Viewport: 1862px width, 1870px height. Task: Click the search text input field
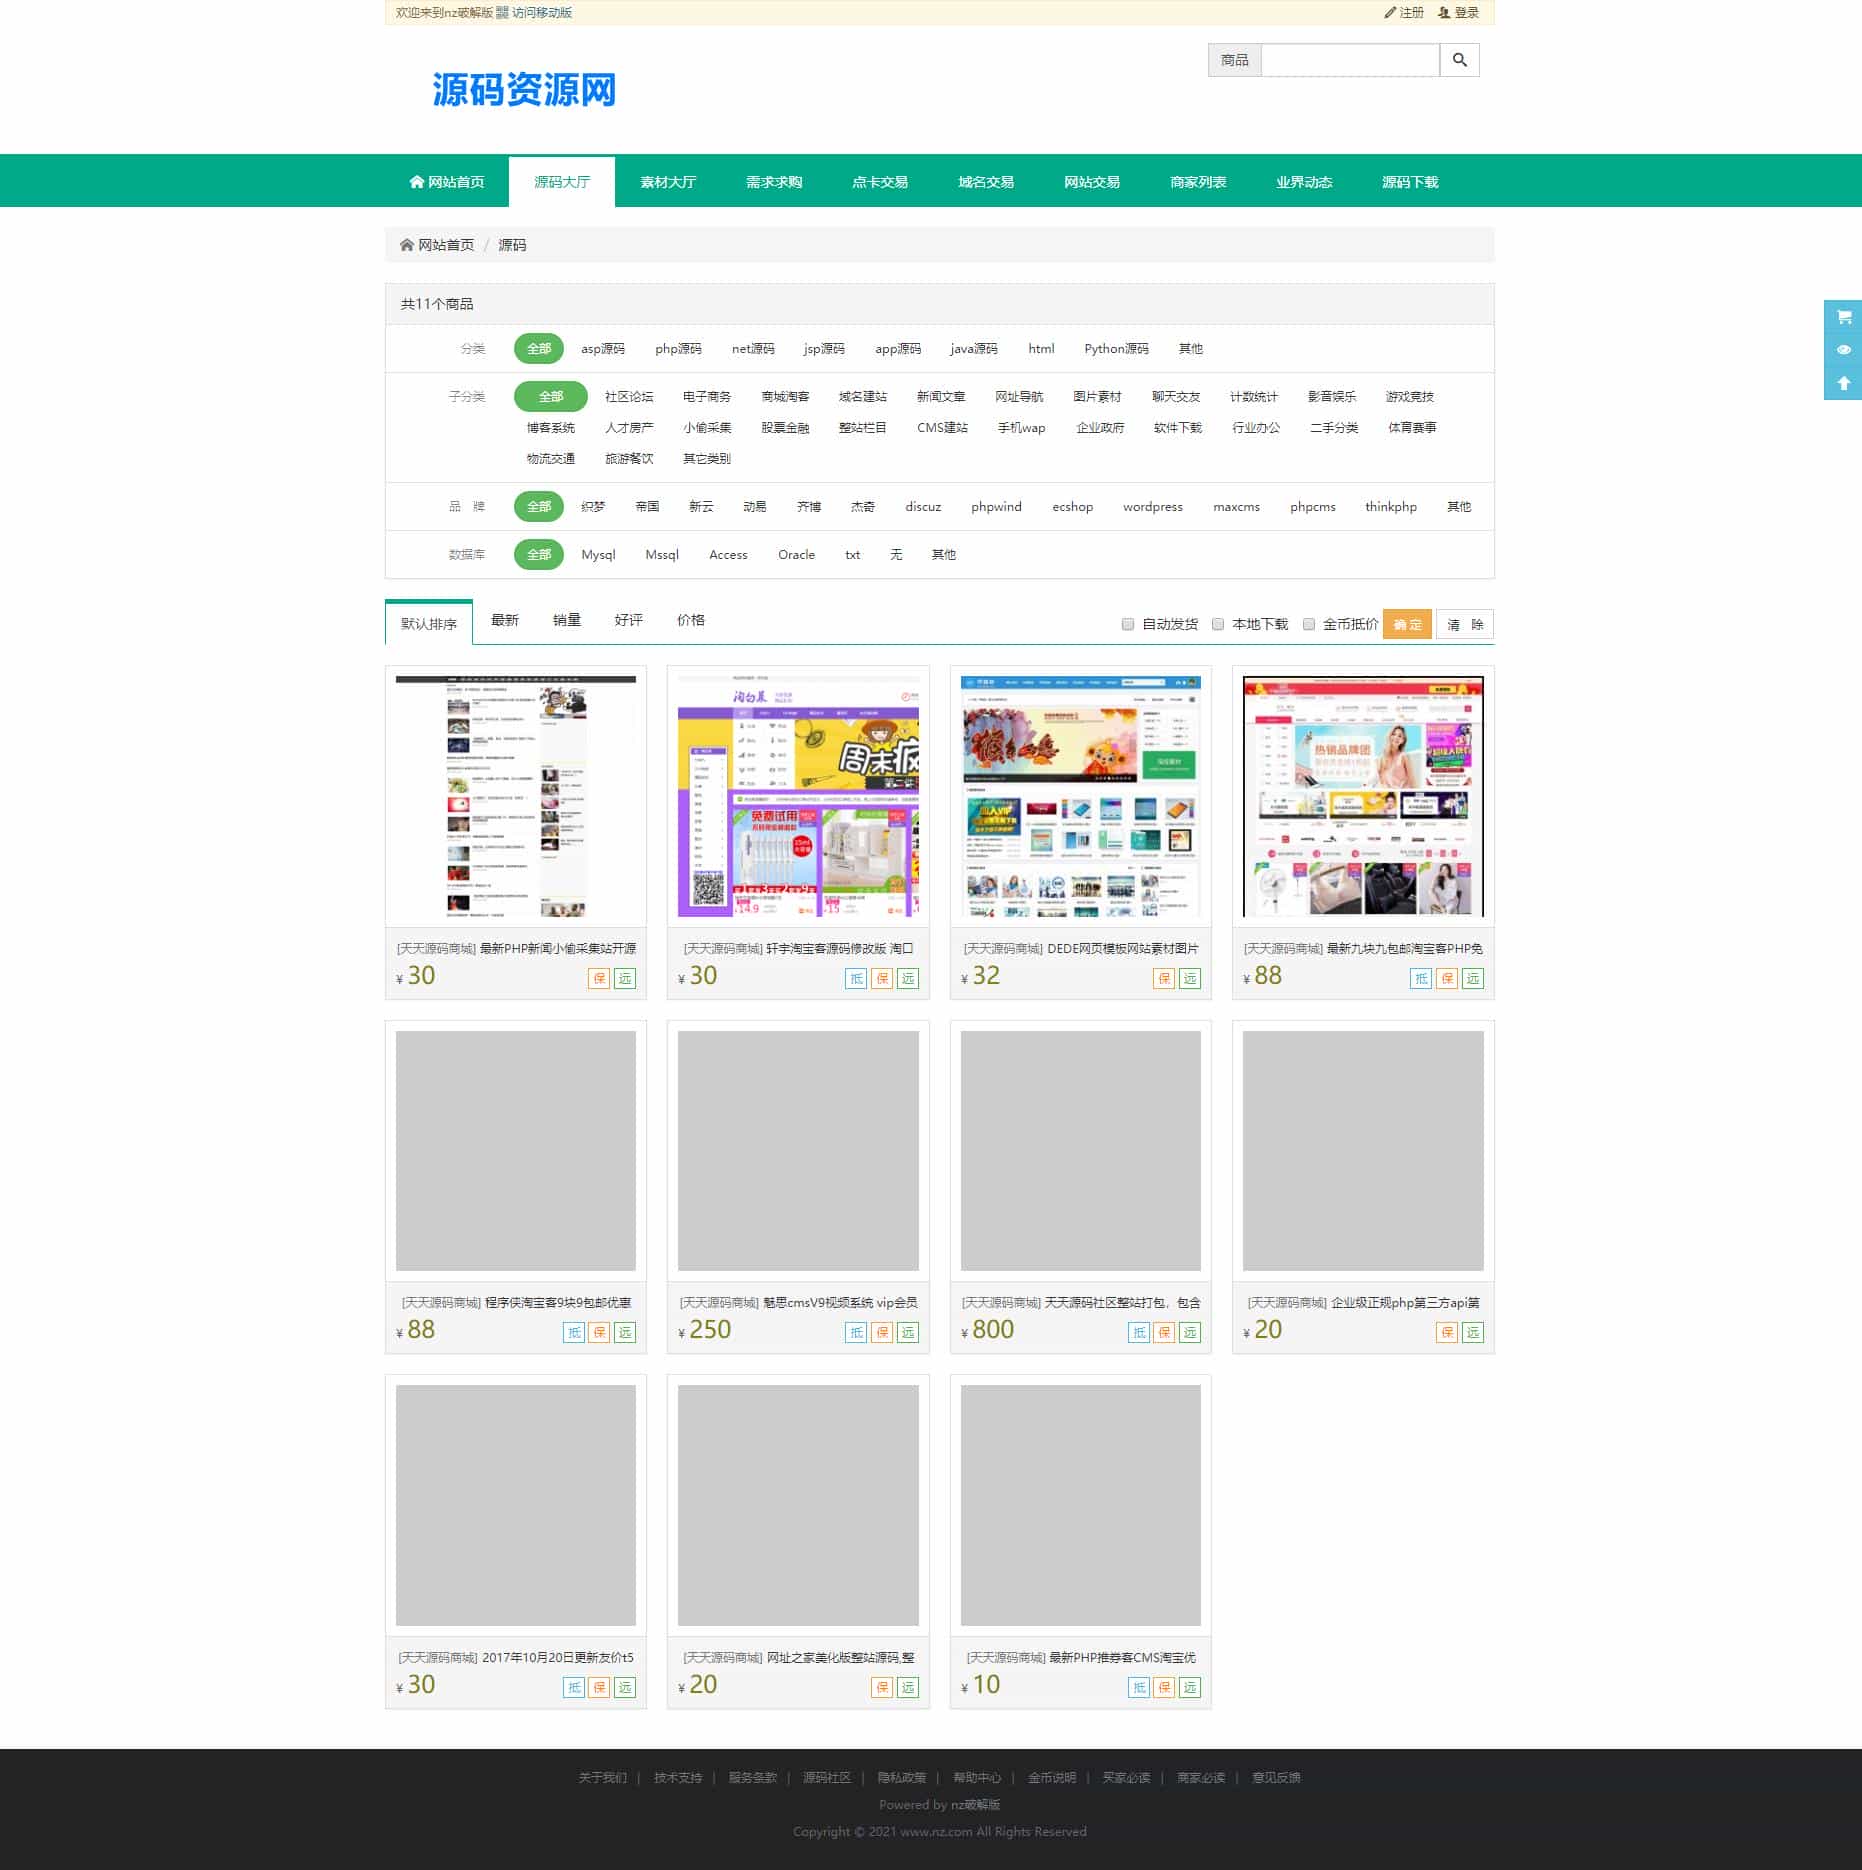[1350, 60]
